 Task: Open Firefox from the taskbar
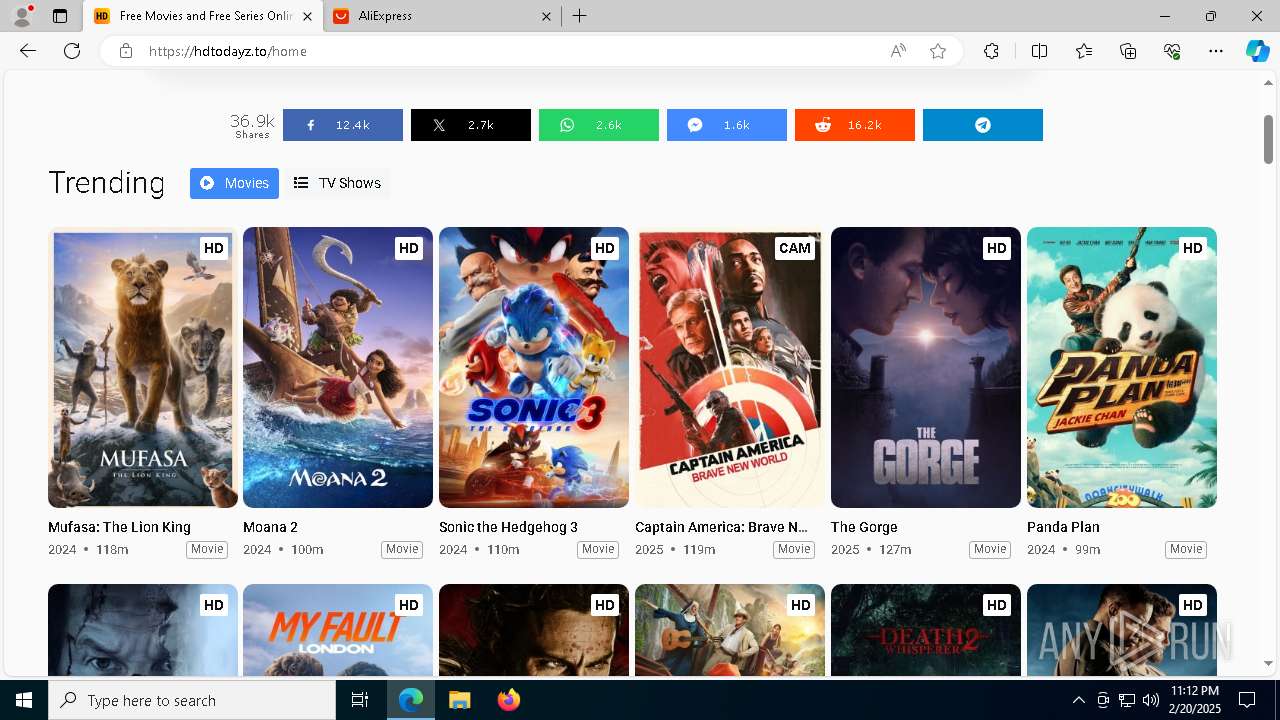(508, 700)
